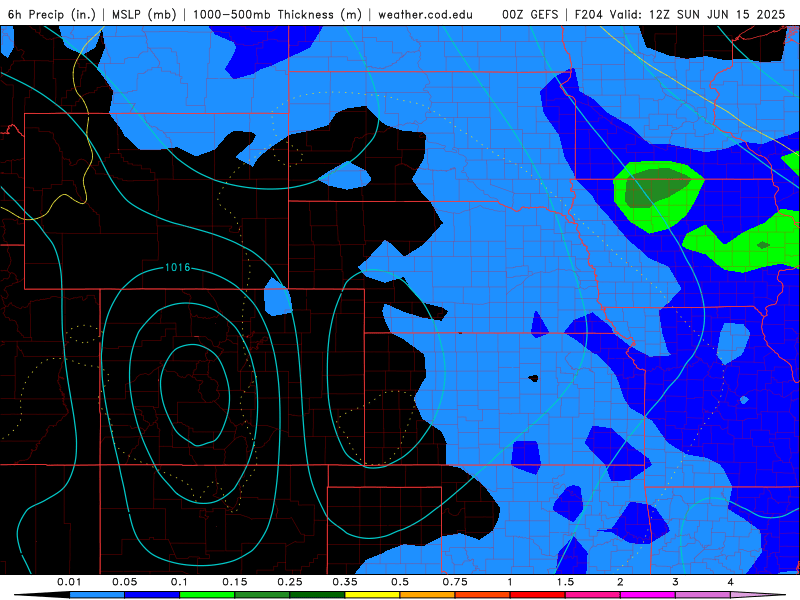Click the 0.5 colorbar value label
Image resolution: width=800 pixels, height=600 pixels.
(400, 582)
